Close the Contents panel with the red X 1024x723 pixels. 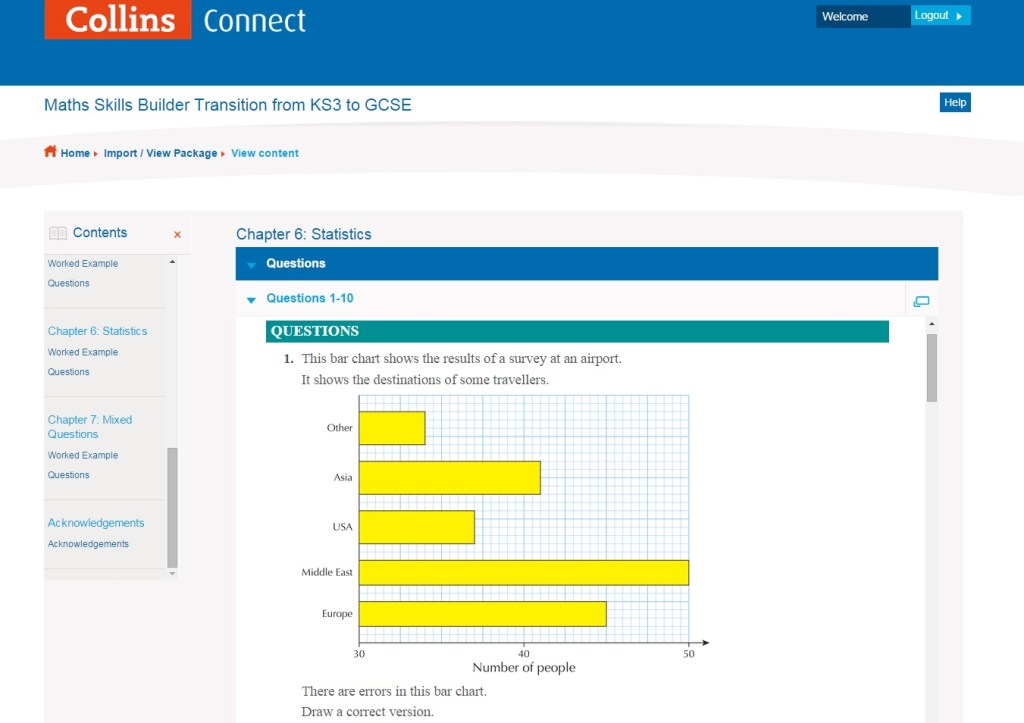(x=177, y=233)
